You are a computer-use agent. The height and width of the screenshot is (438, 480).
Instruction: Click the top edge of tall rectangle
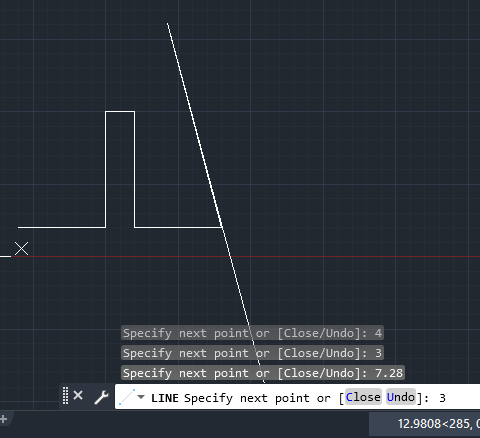click(x=120, y=112)
